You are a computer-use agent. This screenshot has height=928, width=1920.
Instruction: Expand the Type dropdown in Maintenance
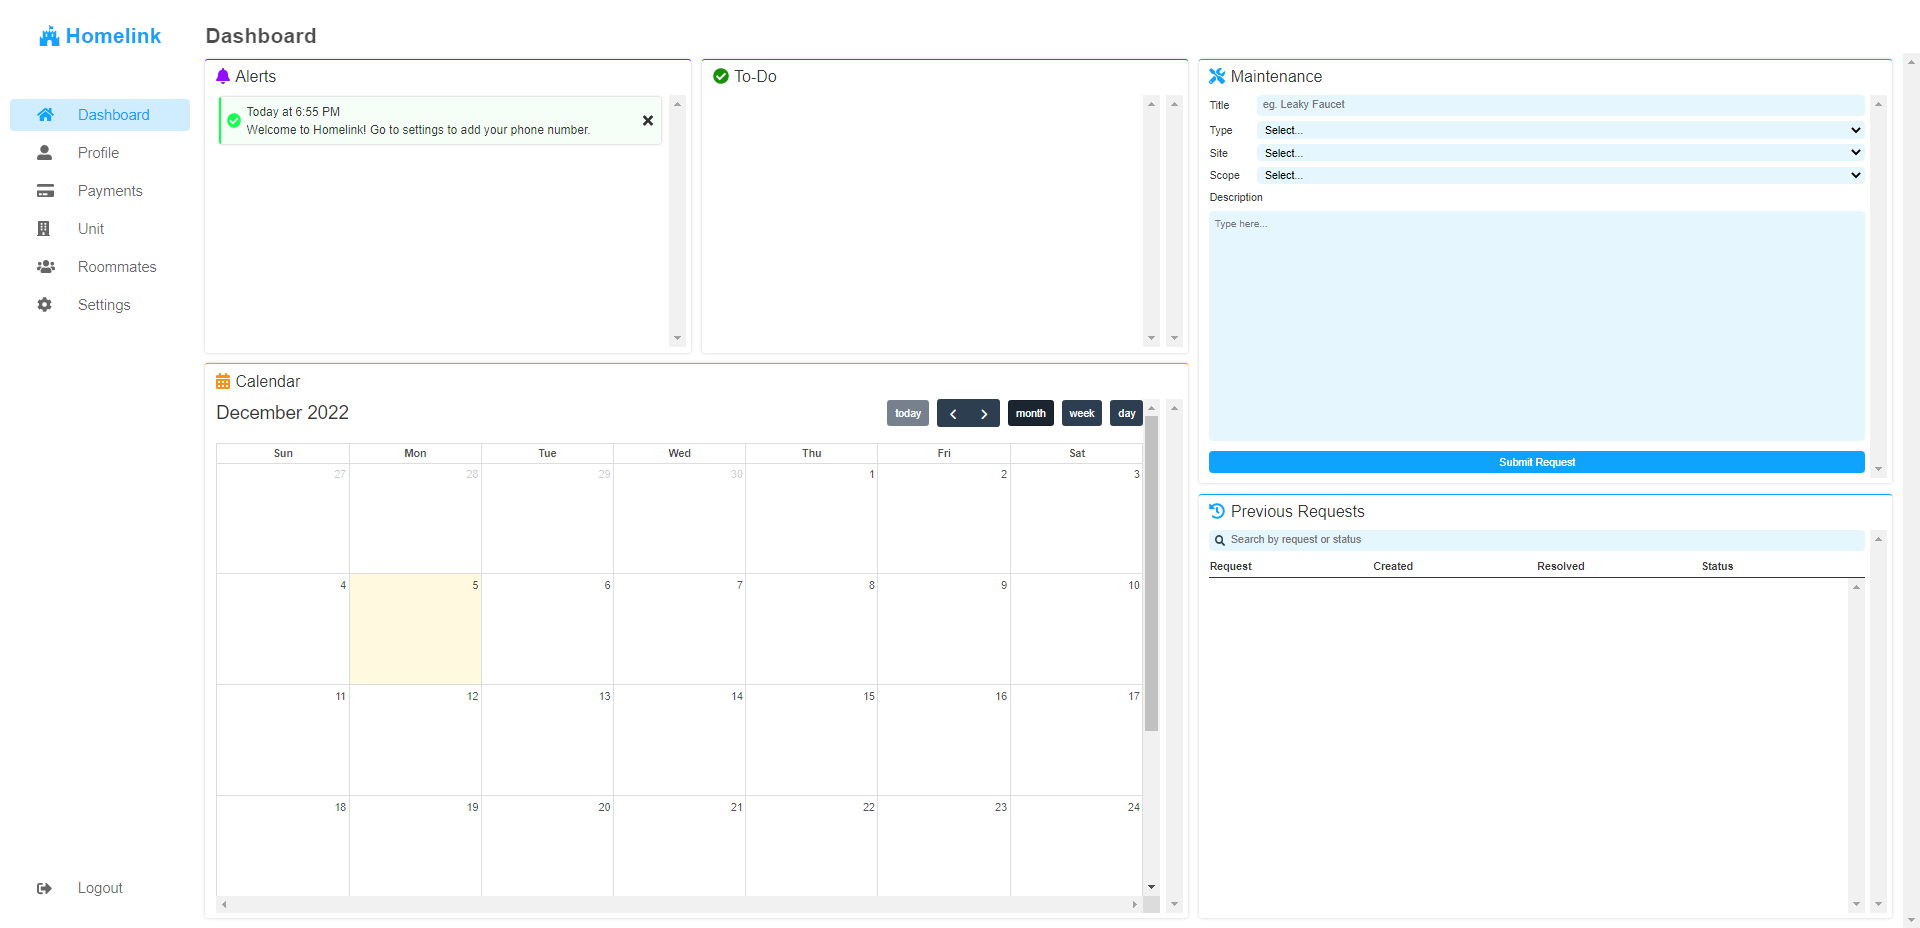point(1560,130)
